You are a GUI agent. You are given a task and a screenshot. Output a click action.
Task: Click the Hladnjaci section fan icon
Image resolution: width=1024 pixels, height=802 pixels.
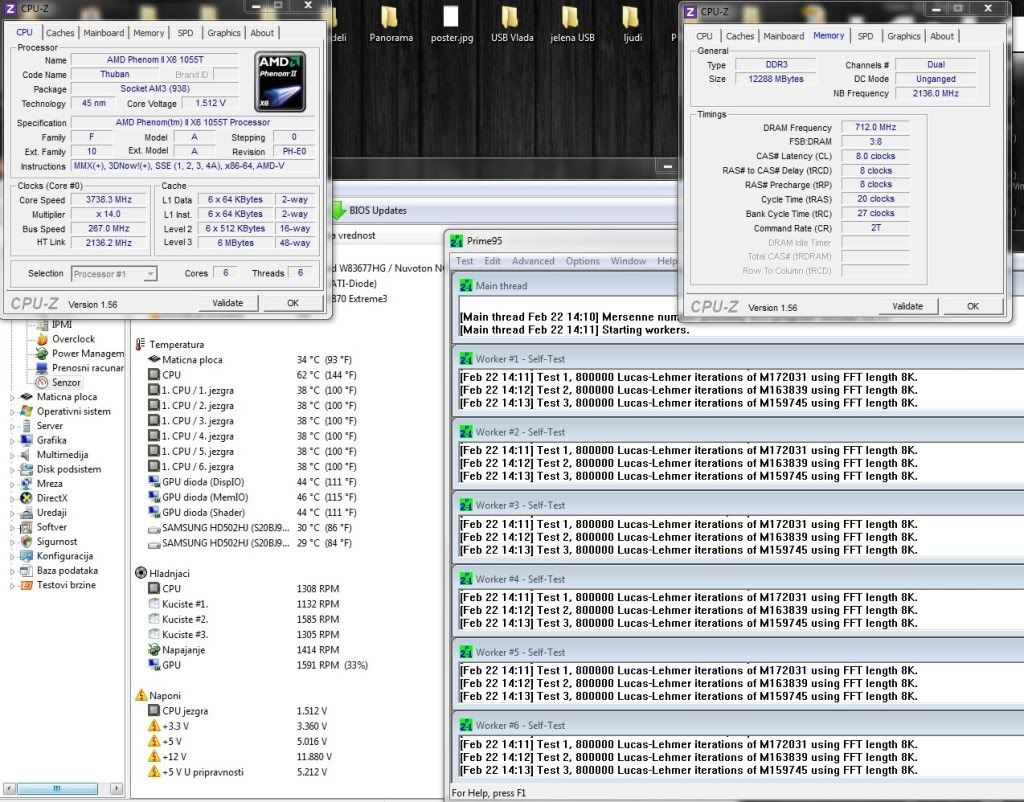(140, 573)
